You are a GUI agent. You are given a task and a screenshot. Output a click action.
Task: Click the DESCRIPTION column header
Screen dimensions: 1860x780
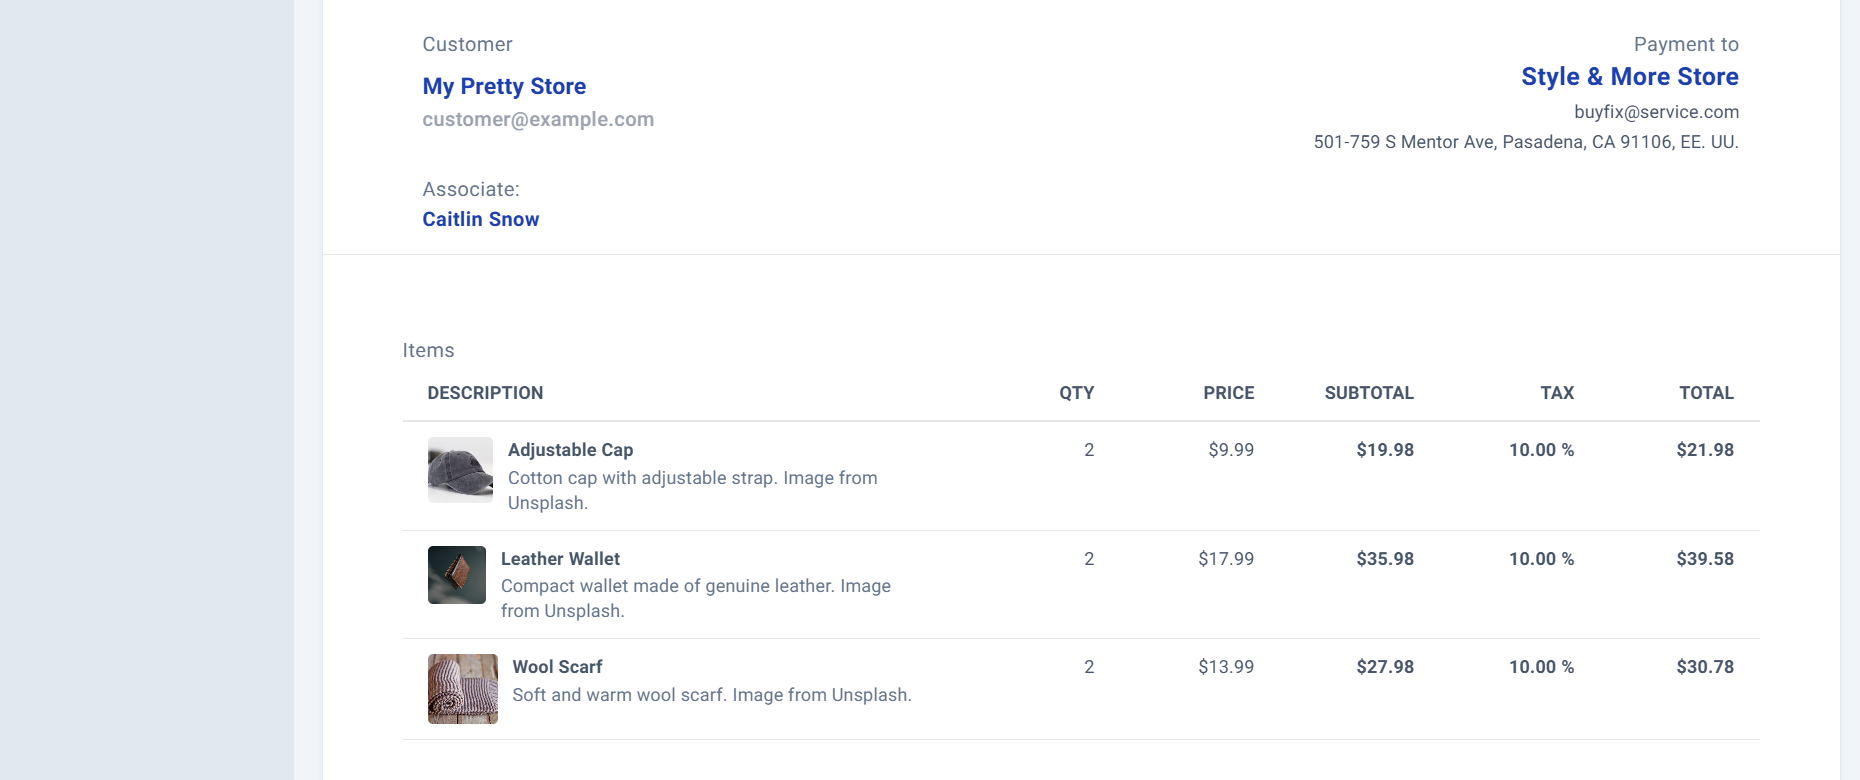[485, 393]
